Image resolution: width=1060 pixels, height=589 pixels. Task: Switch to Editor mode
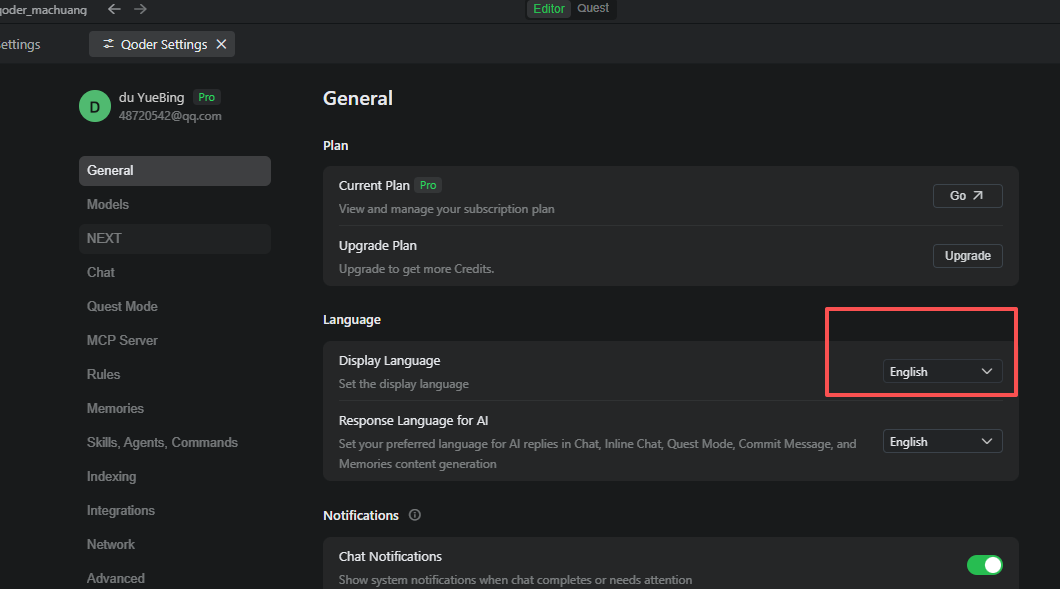(x=548, y=9)
